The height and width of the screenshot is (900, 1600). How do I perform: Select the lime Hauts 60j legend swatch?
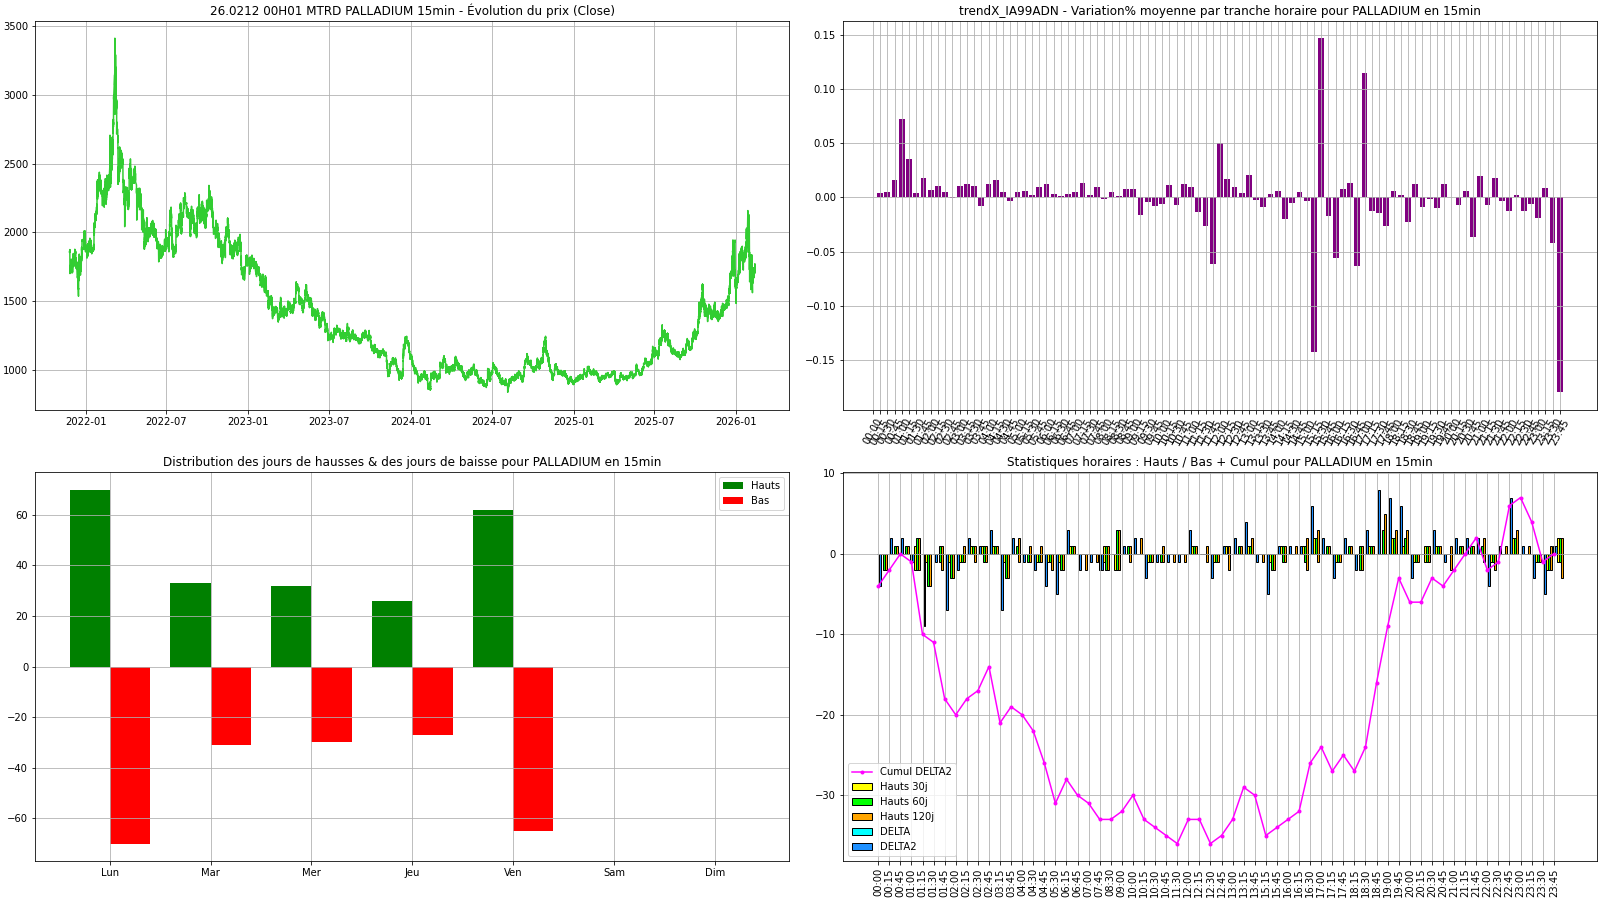coord(862,802)
